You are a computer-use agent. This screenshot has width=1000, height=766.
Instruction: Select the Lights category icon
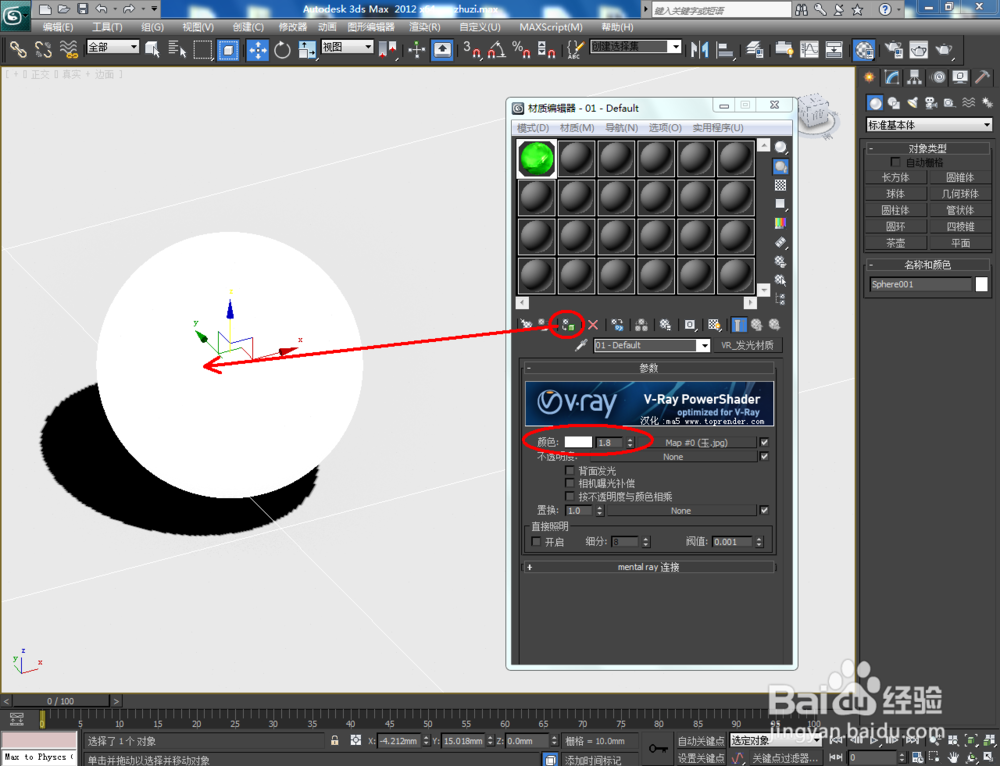pos(913,103)
